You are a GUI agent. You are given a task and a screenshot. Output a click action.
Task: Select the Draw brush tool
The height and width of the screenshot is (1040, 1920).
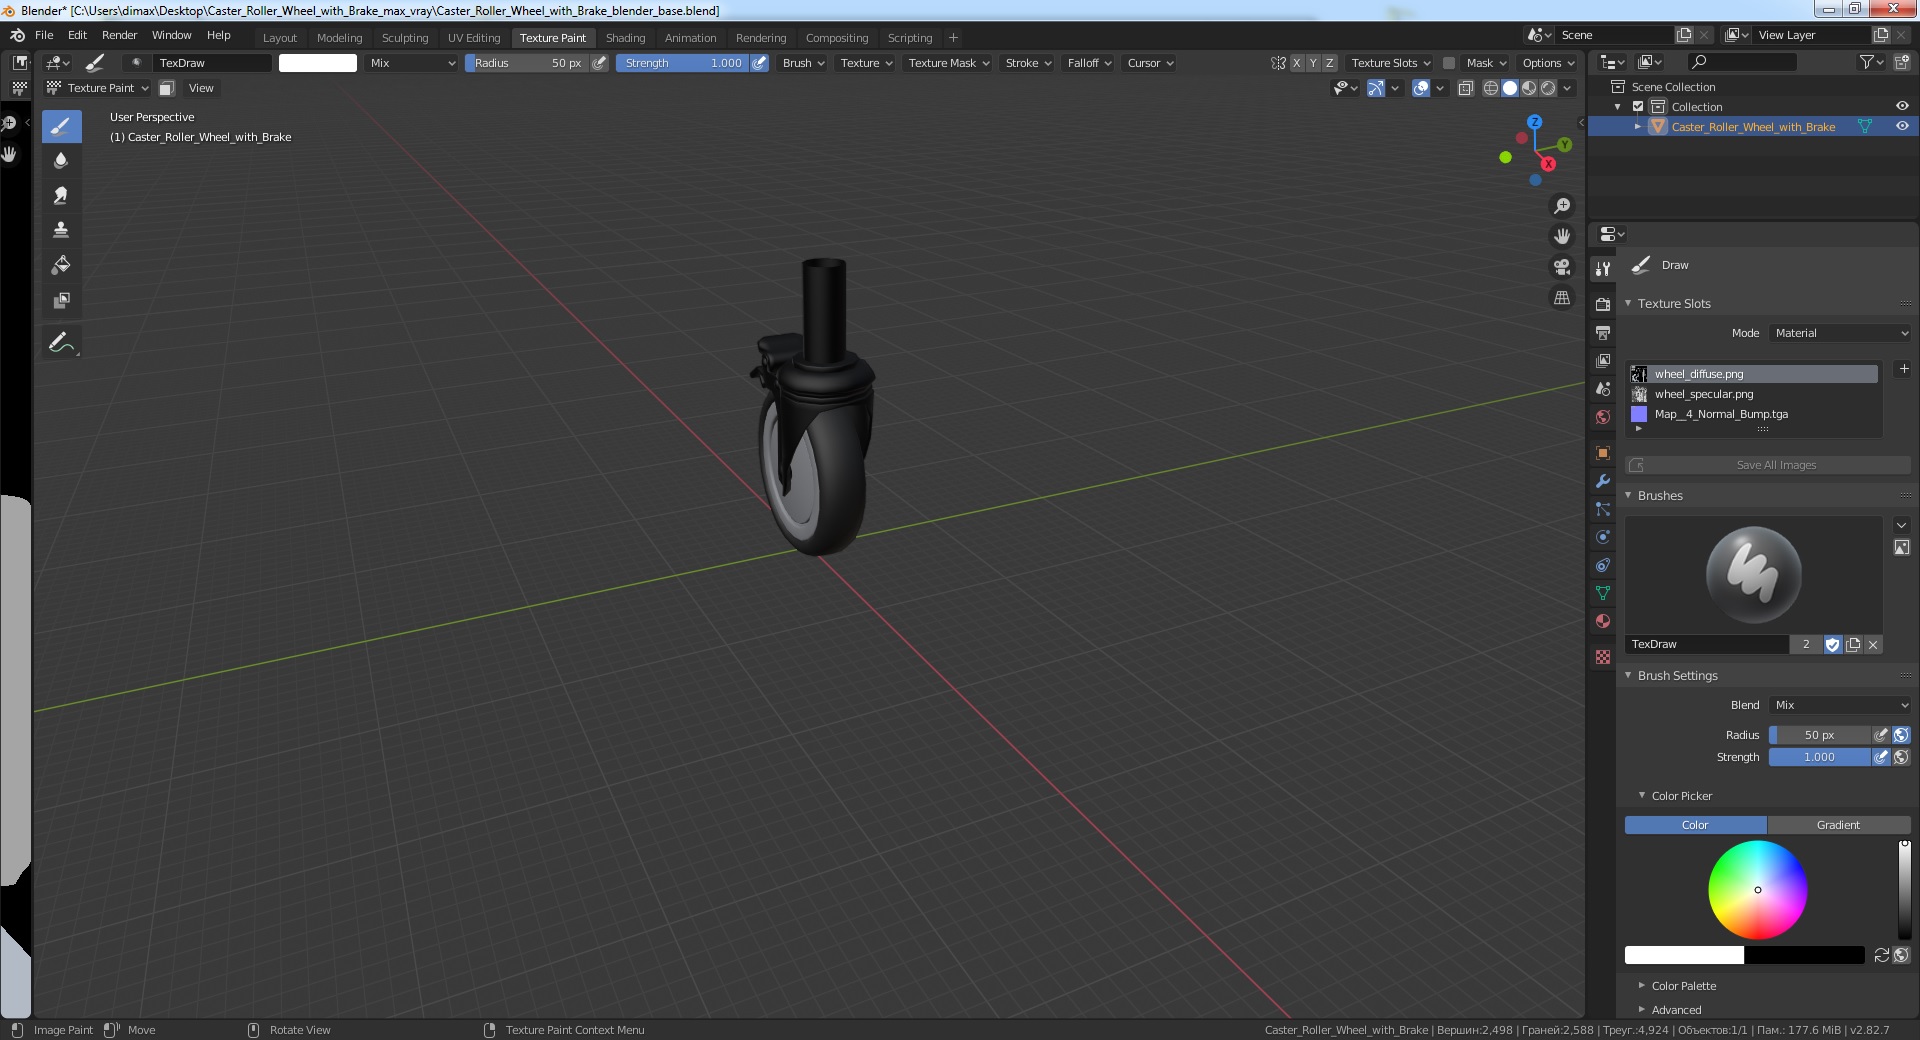pyautogui.click(x=61, y=126)
